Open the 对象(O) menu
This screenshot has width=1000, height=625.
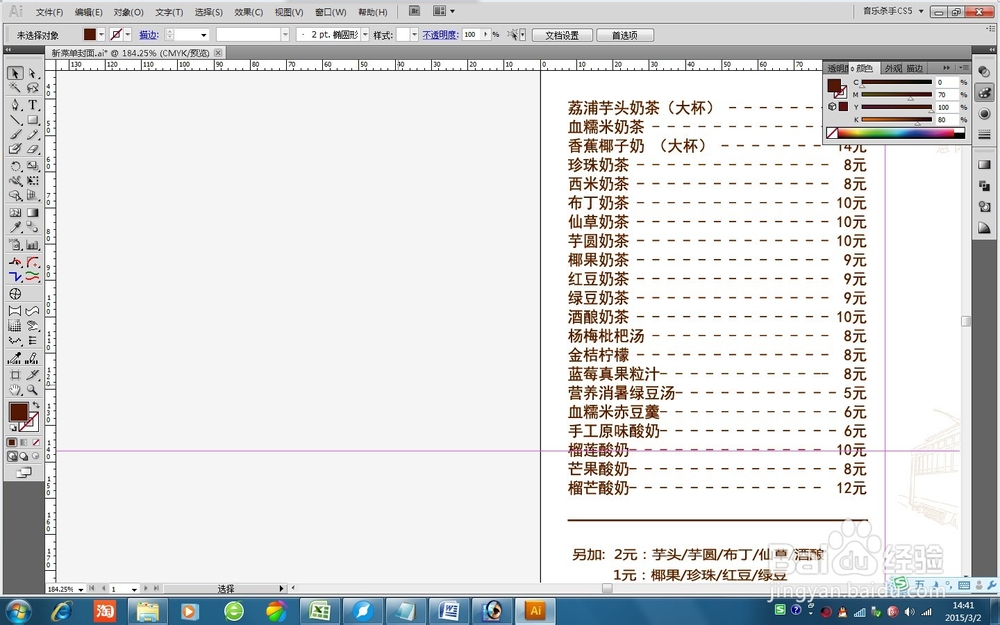click(128, 12)
